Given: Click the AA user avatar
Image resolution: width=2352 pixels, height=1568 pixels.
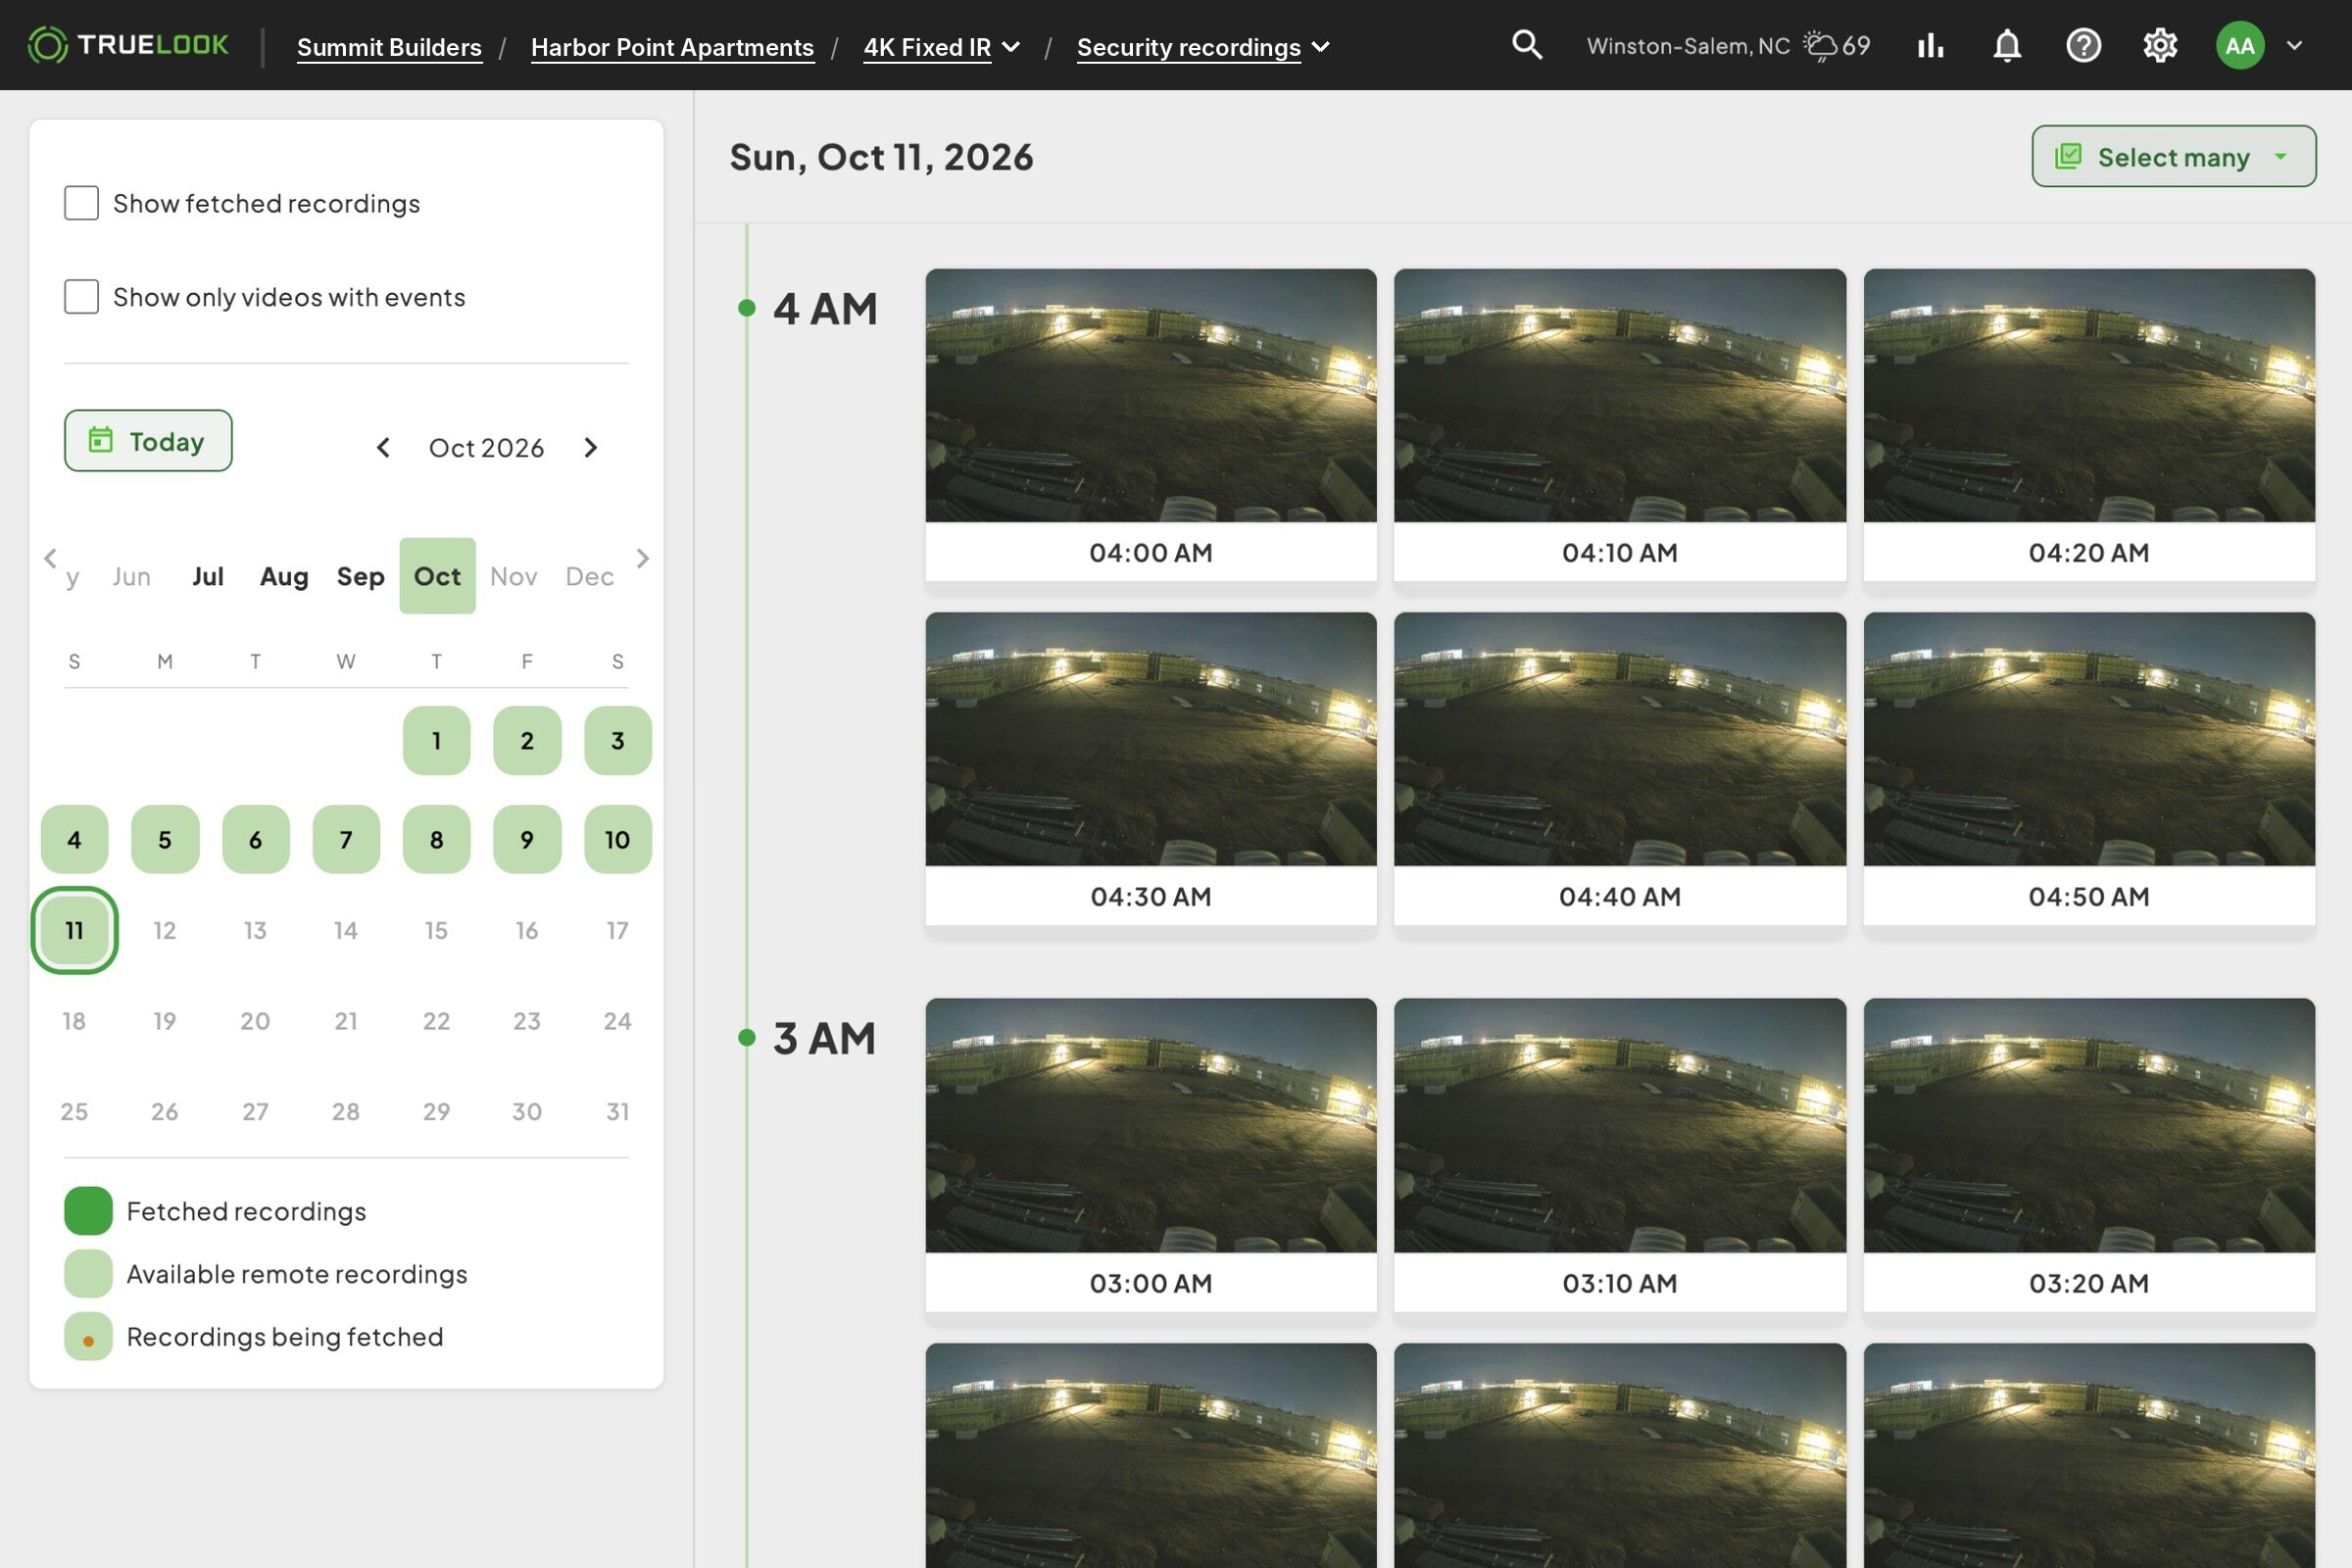Looking at the screenshot, I should click(x=2240, y=45).
